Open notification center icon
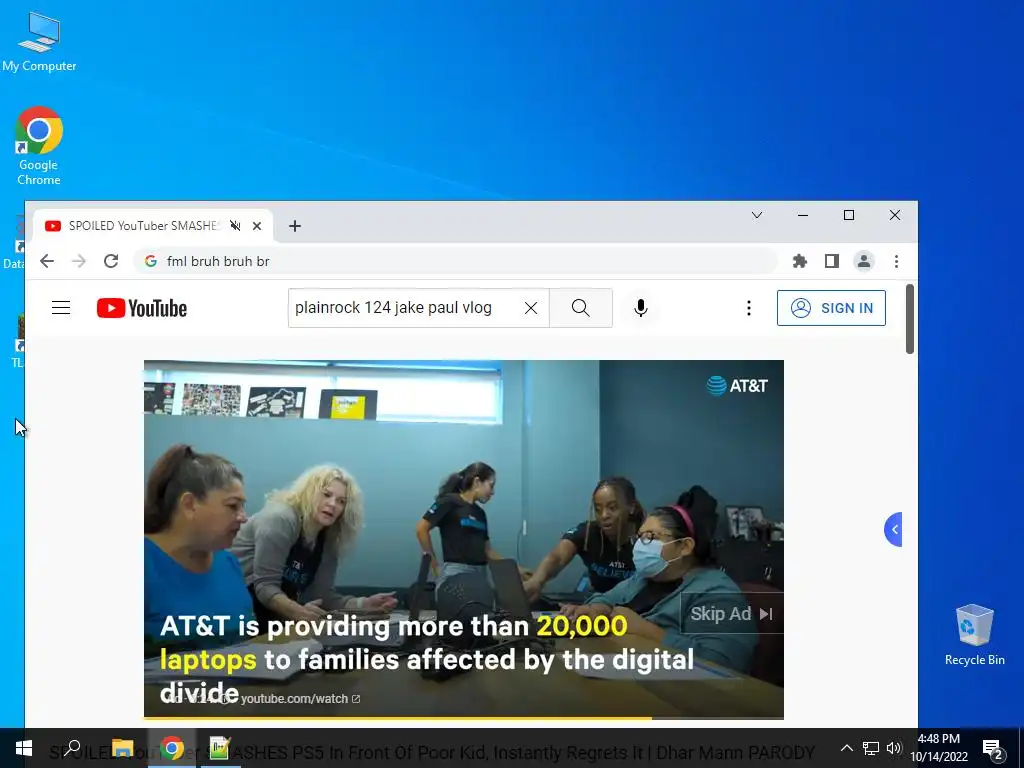Viewport: 1024px width, 768px height. pos(993,749)
